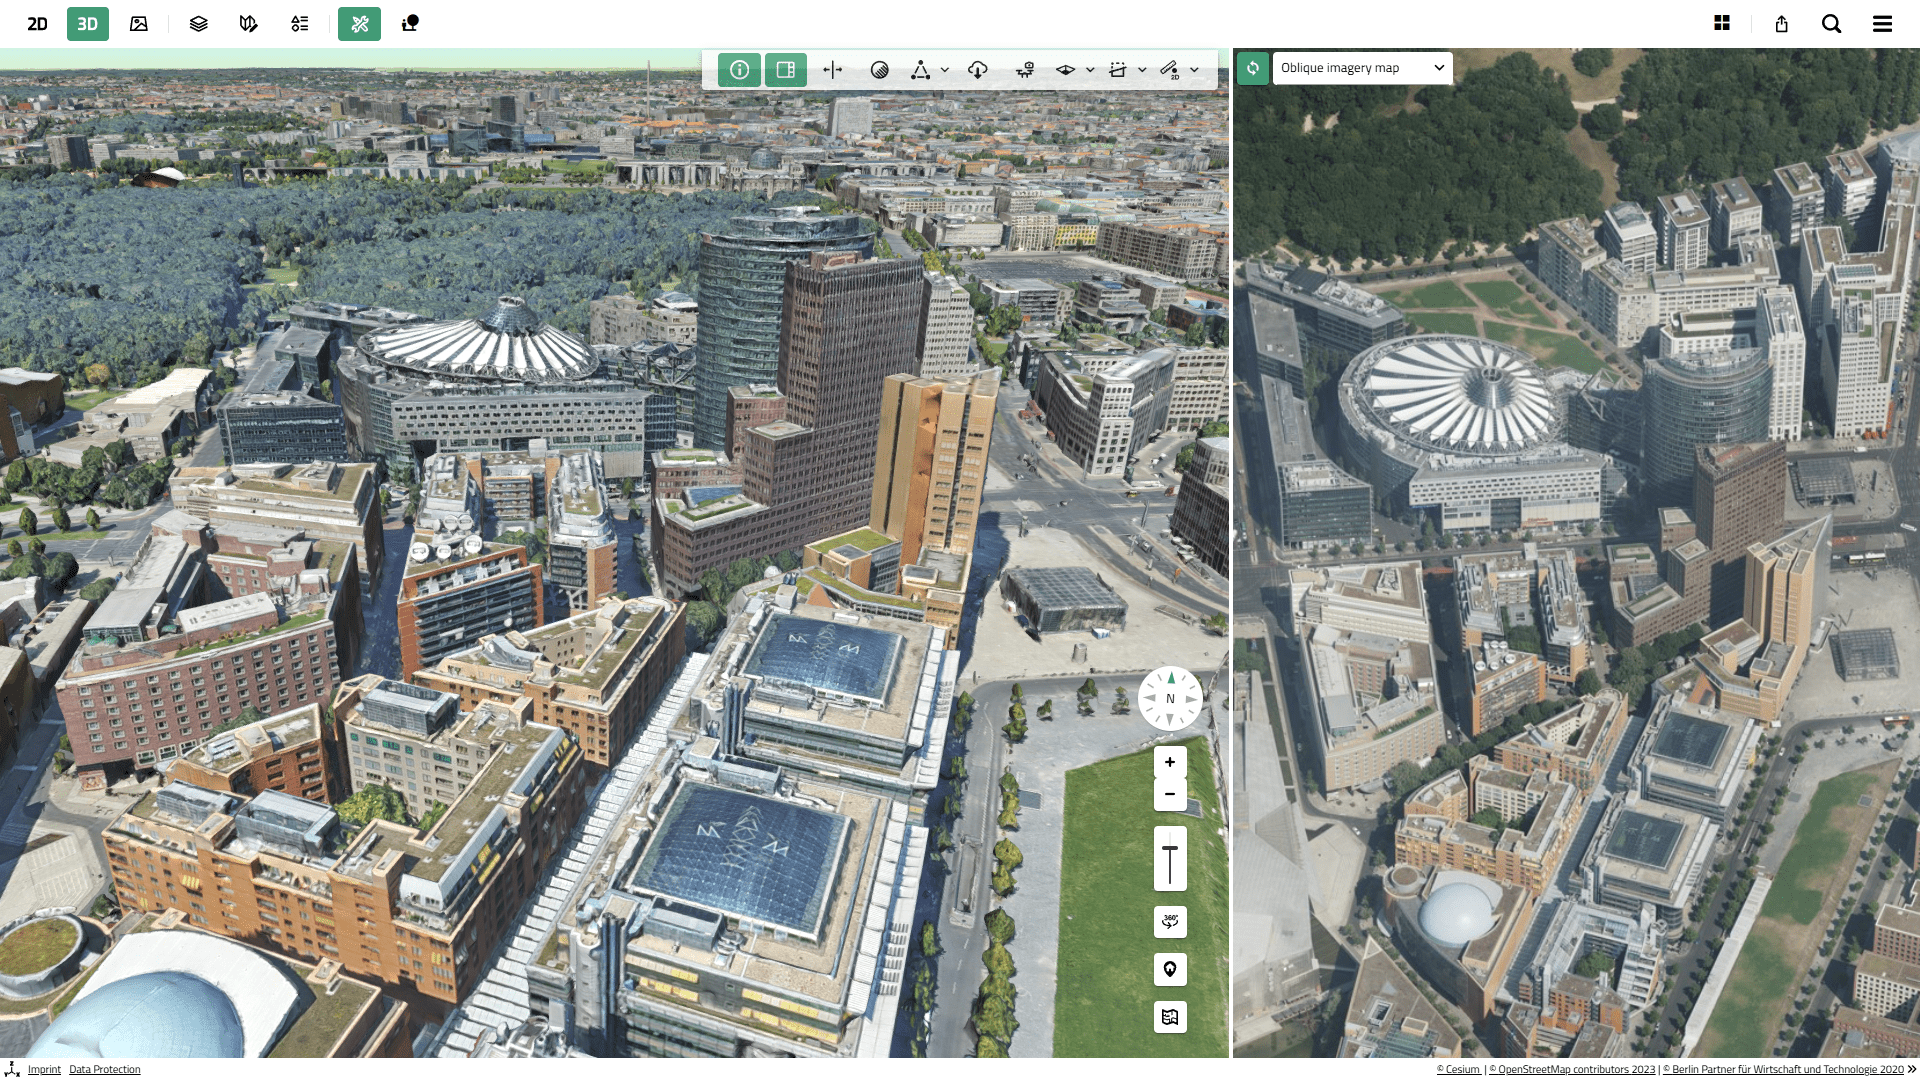1920x1080 pixels.
Task: Adjust the camera tilt slider
Action: coord(1170,859)
